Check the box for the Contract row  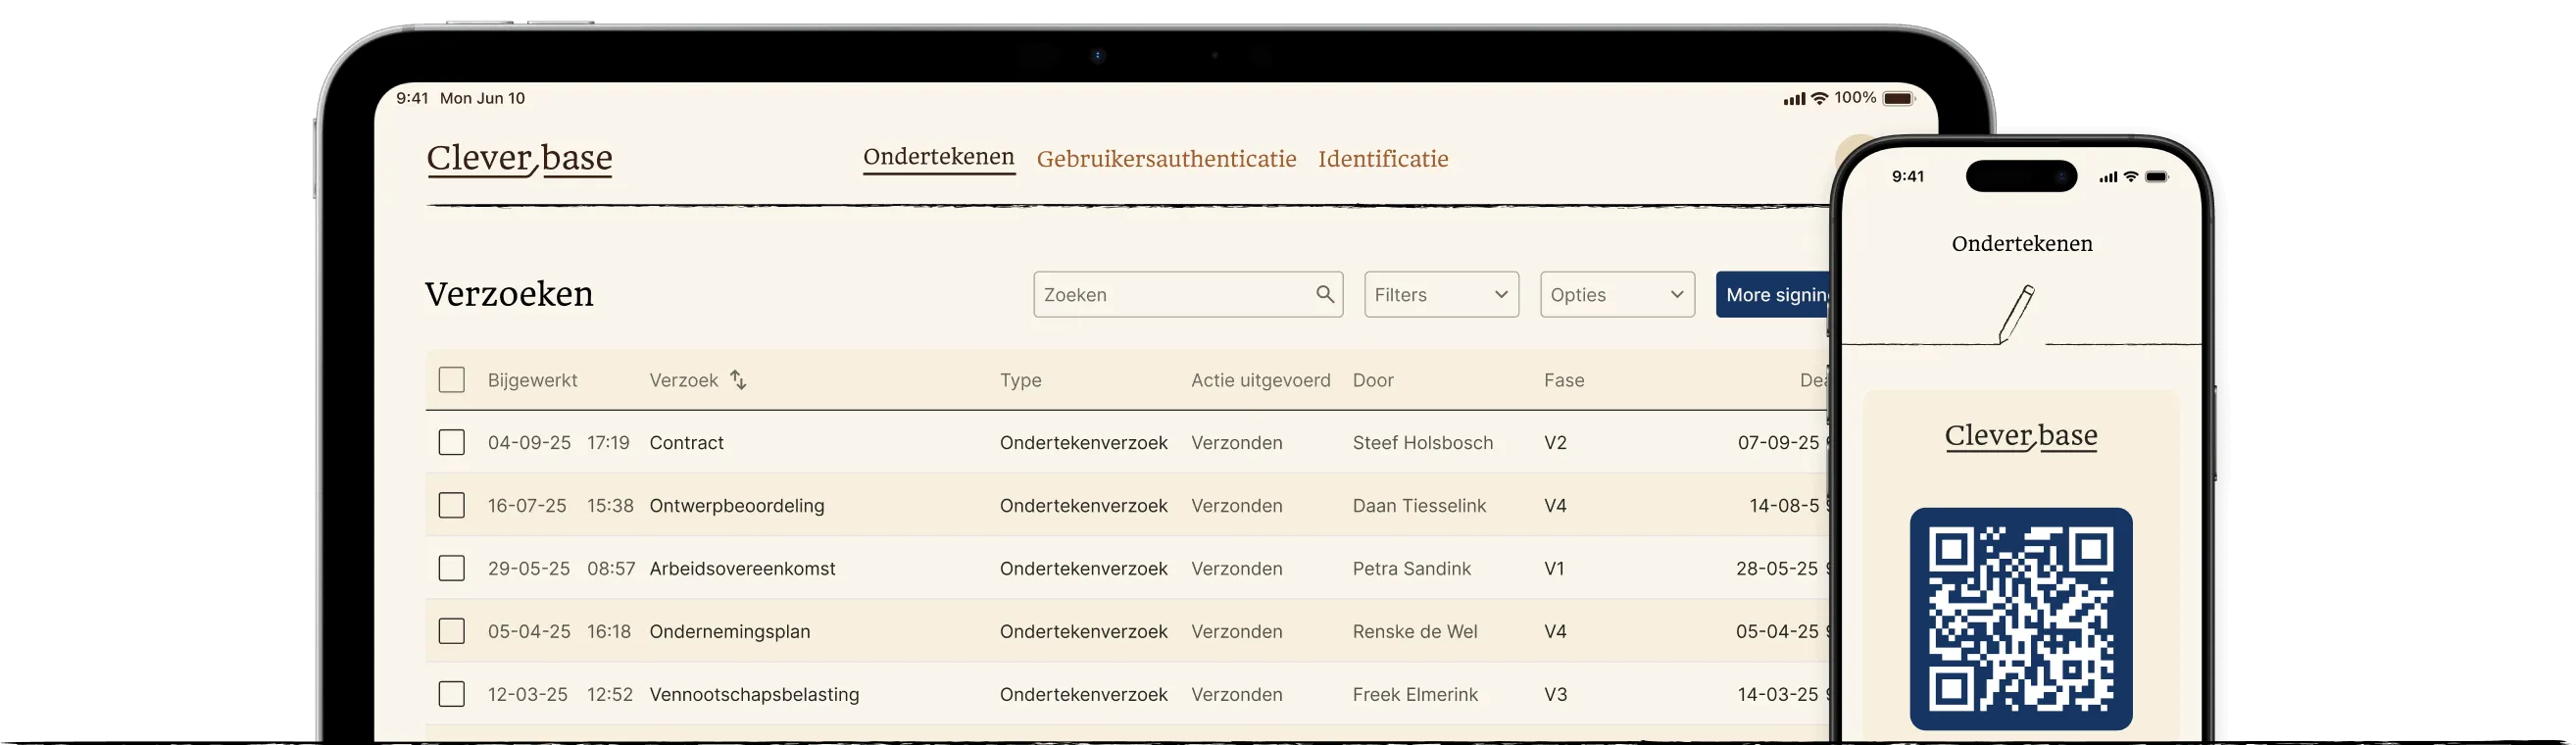click(452, 443)
